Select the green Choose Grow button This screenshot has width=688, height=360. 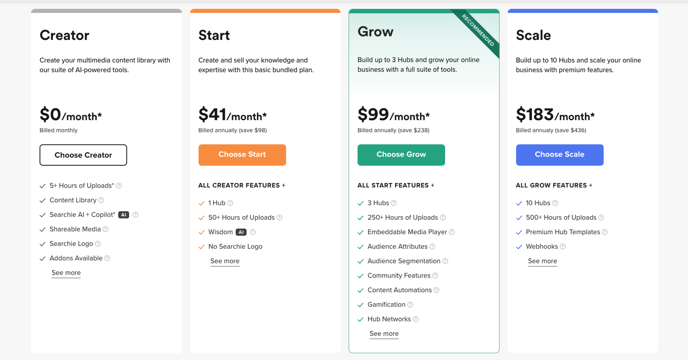(x=401, y=155)
